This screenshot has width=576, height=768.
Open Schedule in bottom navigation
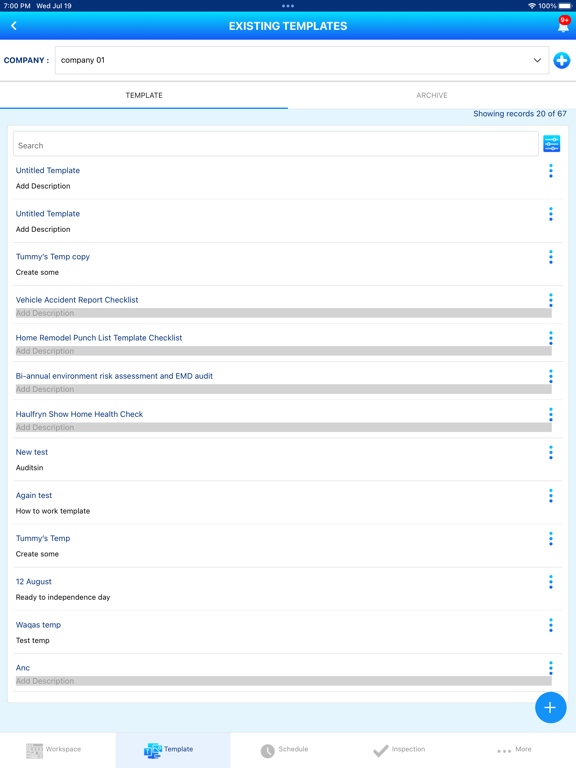tap(285, 749)
